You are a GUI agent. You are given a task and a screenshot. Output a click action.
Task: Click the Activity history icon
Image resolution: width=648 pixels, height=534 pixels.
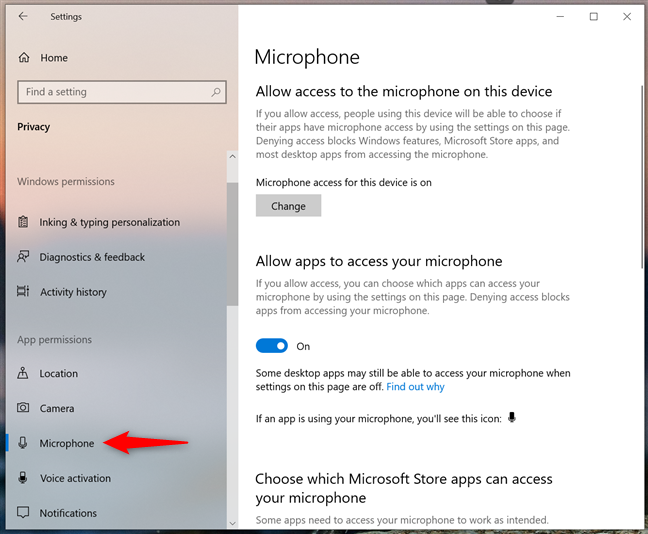point(23,291)
